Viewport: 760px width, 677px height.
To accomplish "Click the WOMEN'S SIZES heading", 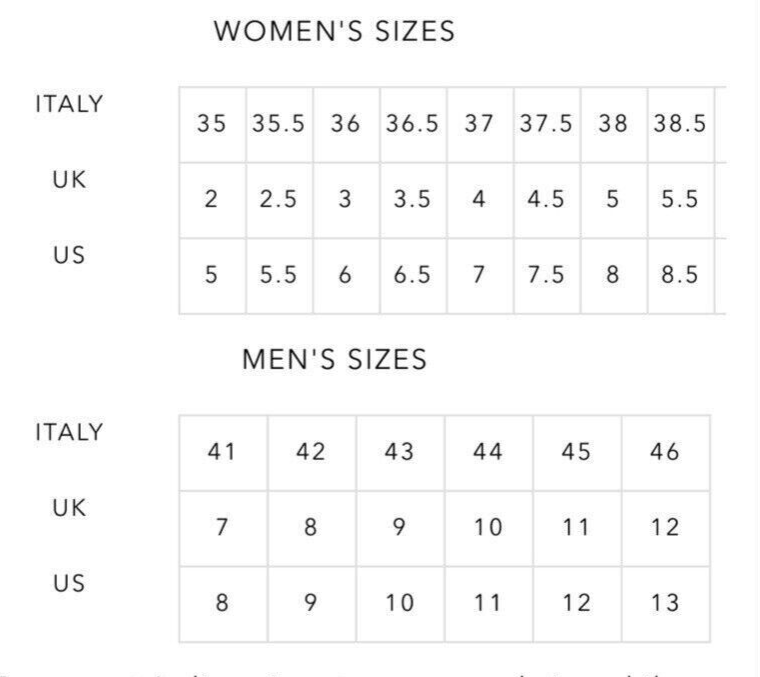I will coord(334,31).
